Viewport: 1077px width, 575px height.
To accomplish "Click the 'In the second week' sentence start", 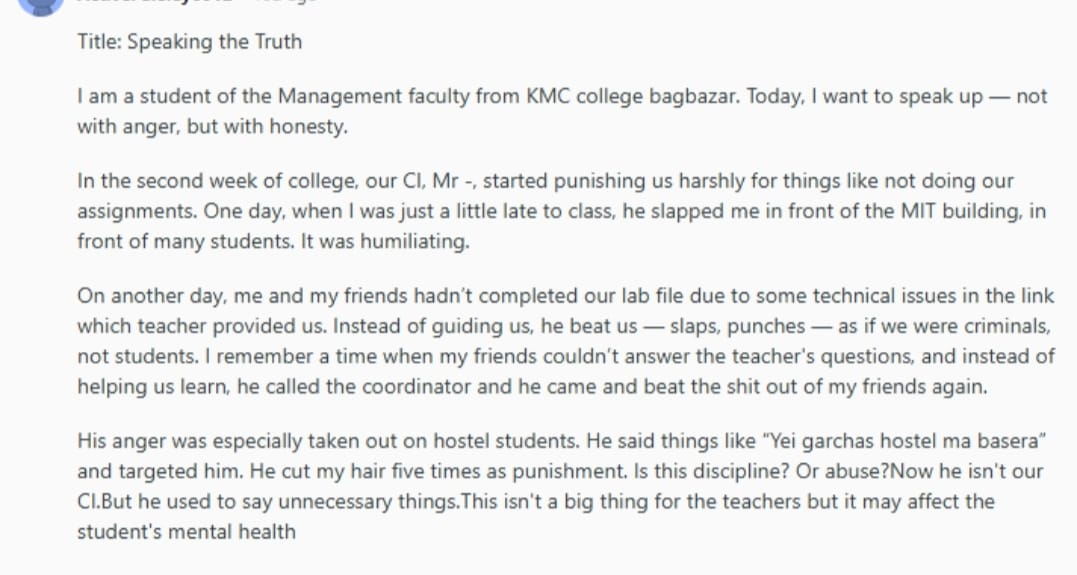I will pos(168,181).
